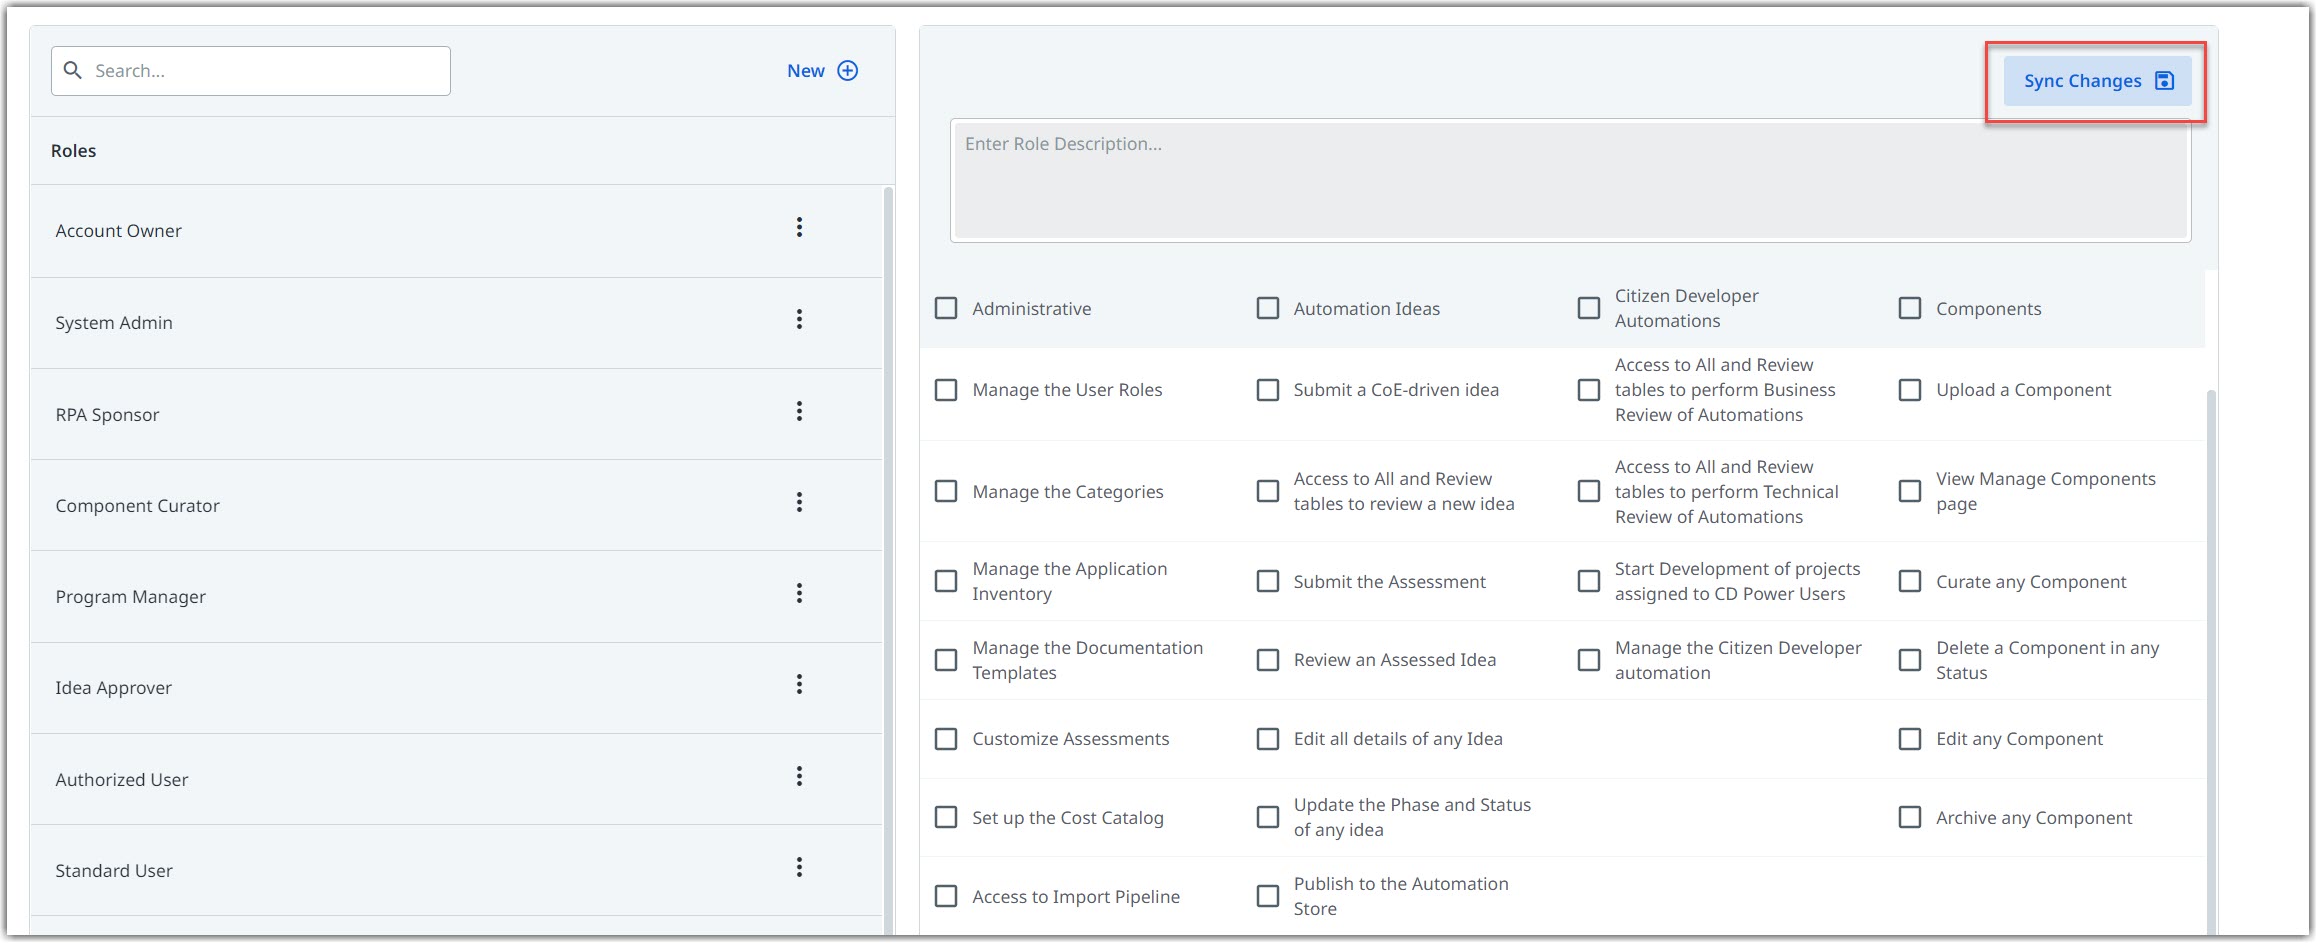The width and height of the screenshot is (2317, 943).
Task: Click into the Enter Role Description field
Action: coord(1570,181)
